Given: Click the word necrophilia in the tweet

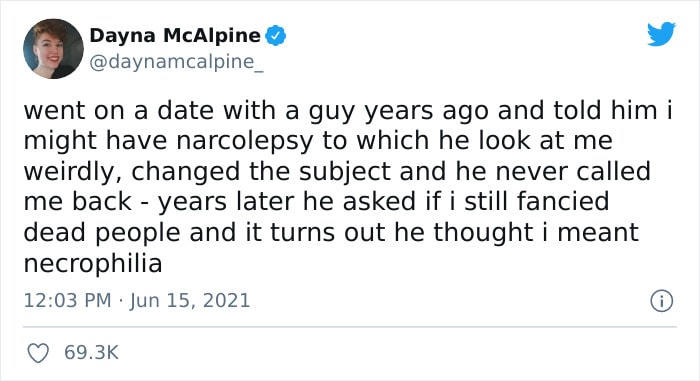Looking at the screenshot, I should (x=93, y=263).
